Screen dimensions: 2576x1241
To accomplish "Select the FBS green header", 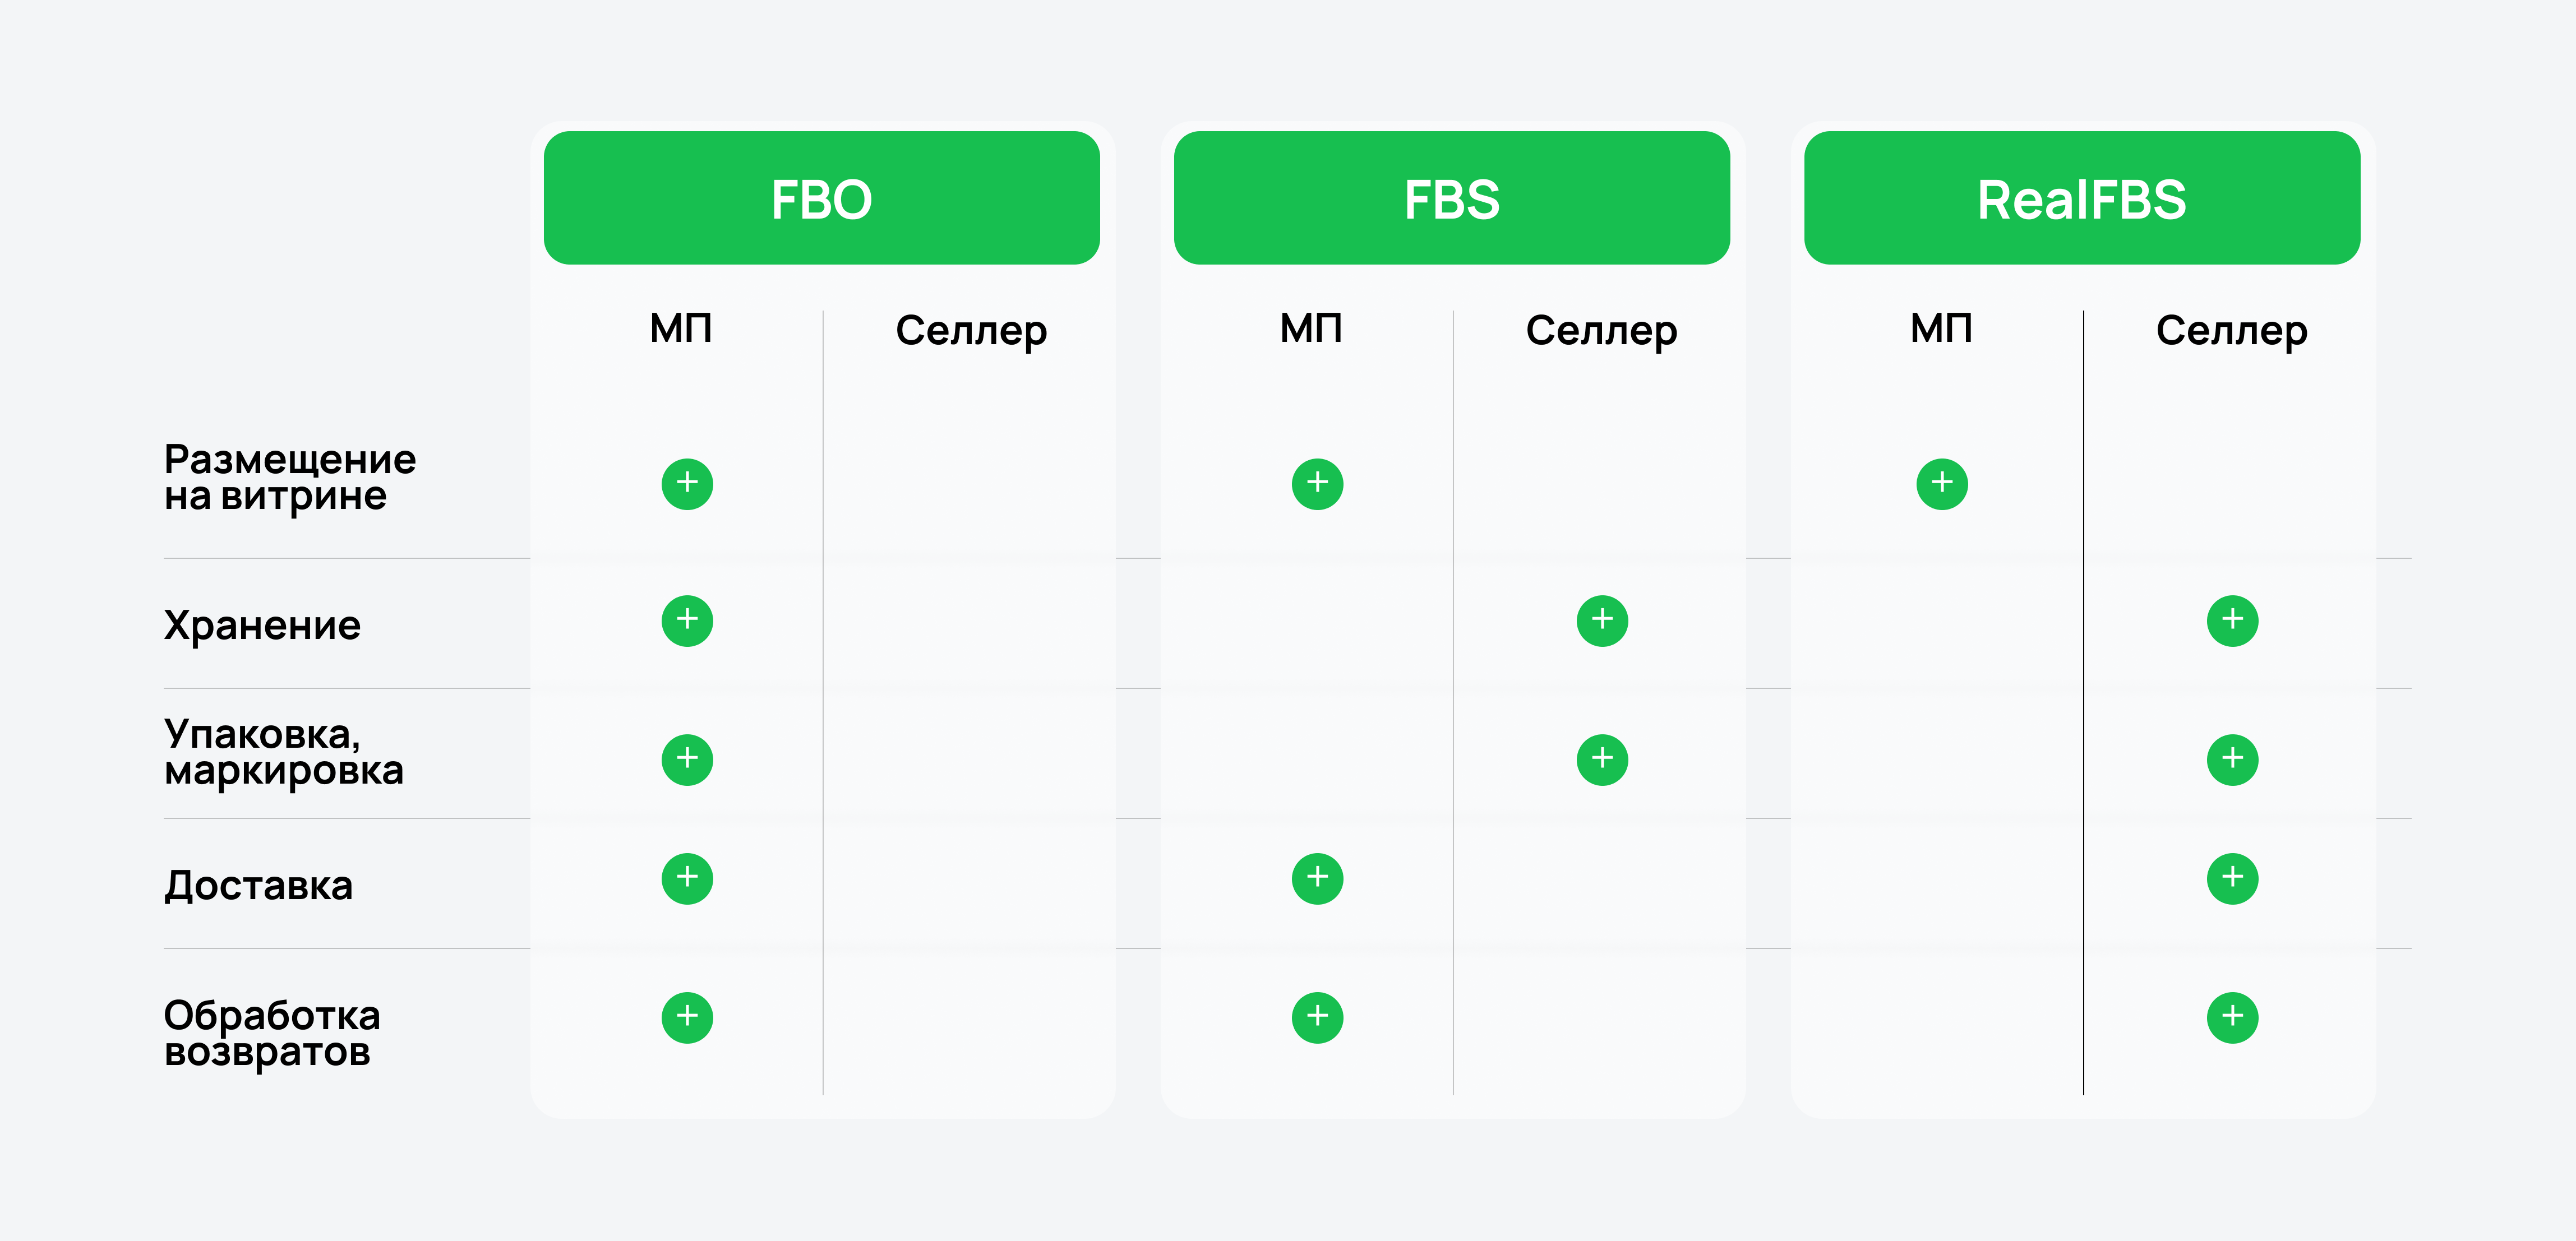I will 1451,198.
